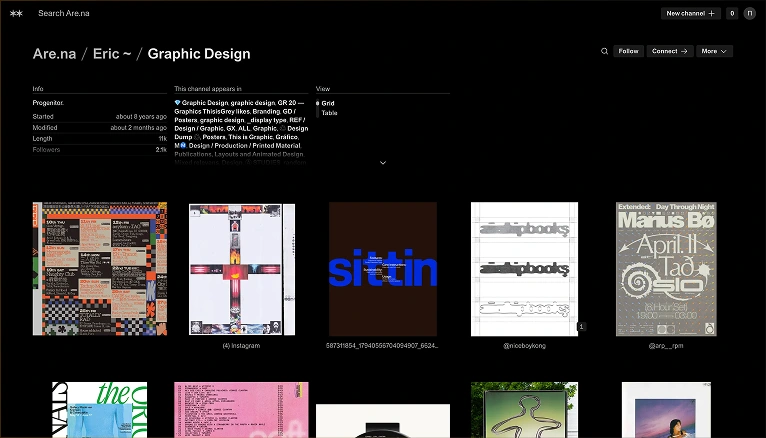Click inside the Search Are.na field
Screen dimensions: 766x438
coord(64,14)
